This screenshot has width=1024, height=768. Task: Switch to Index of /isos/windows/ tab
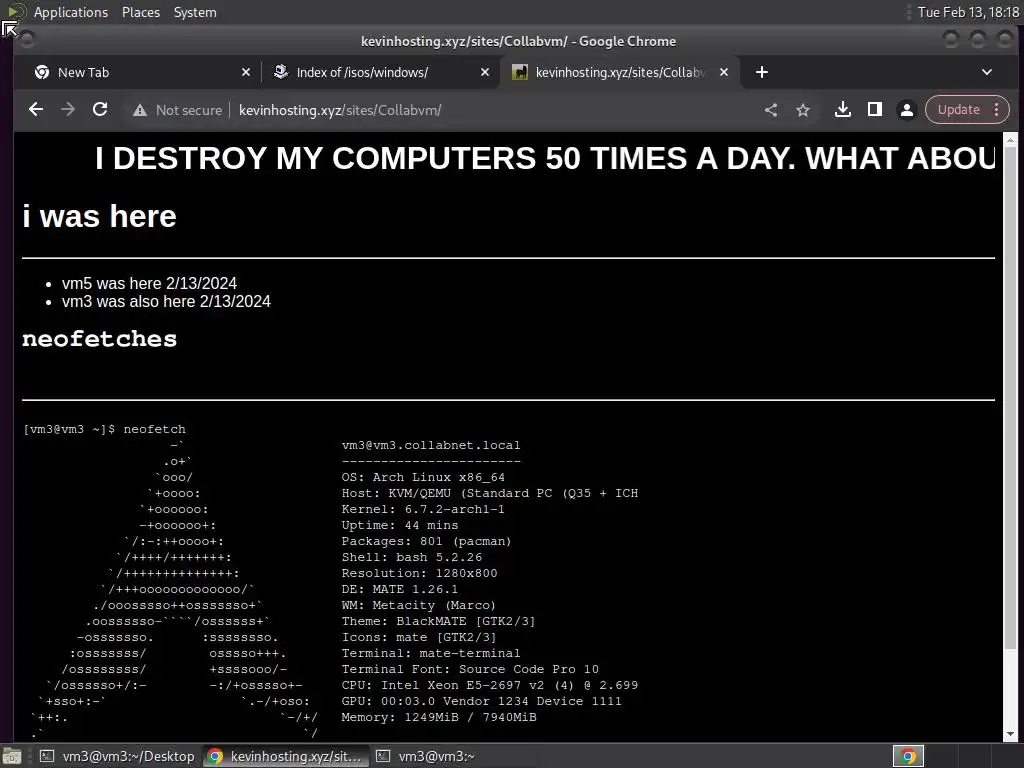[x=379, y=72]
